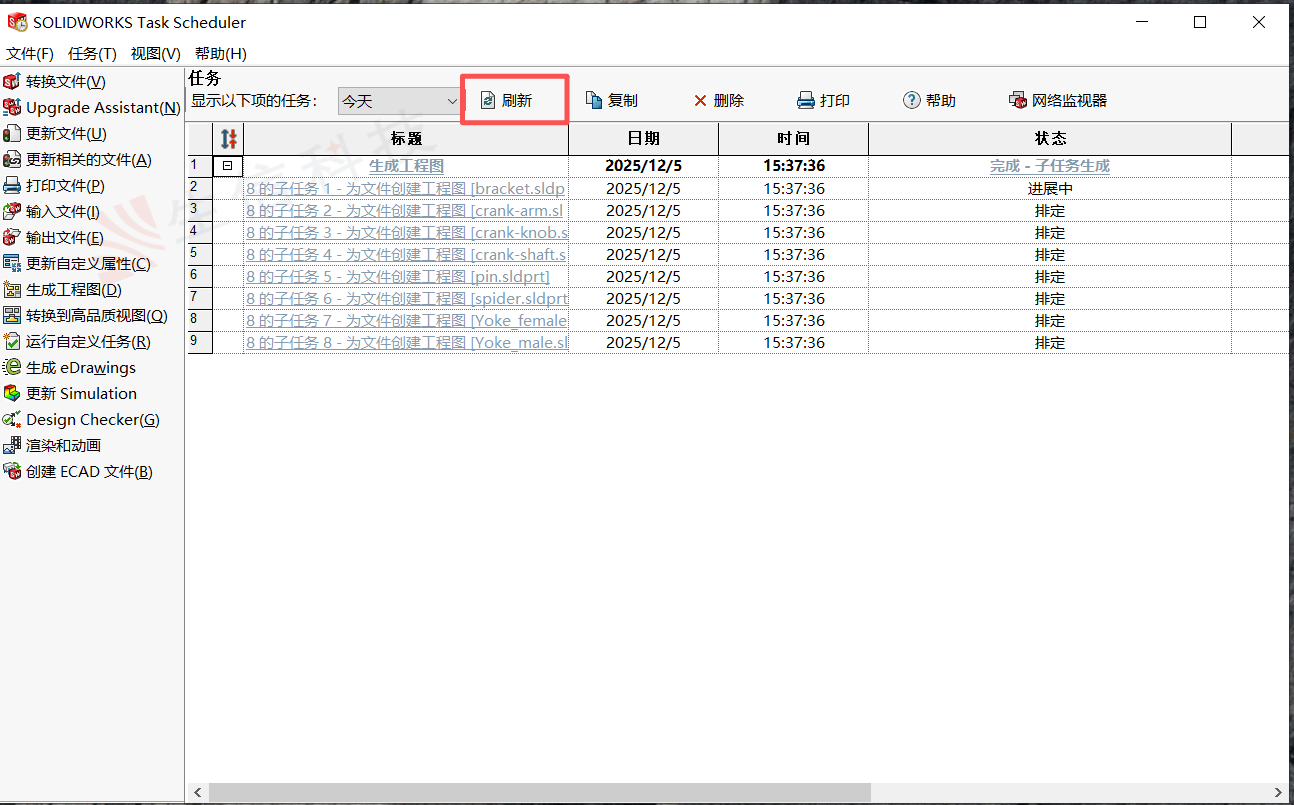Open 渲染和动画 in the sidebar
The image size is (1294, 805).
tap(53, 446)
